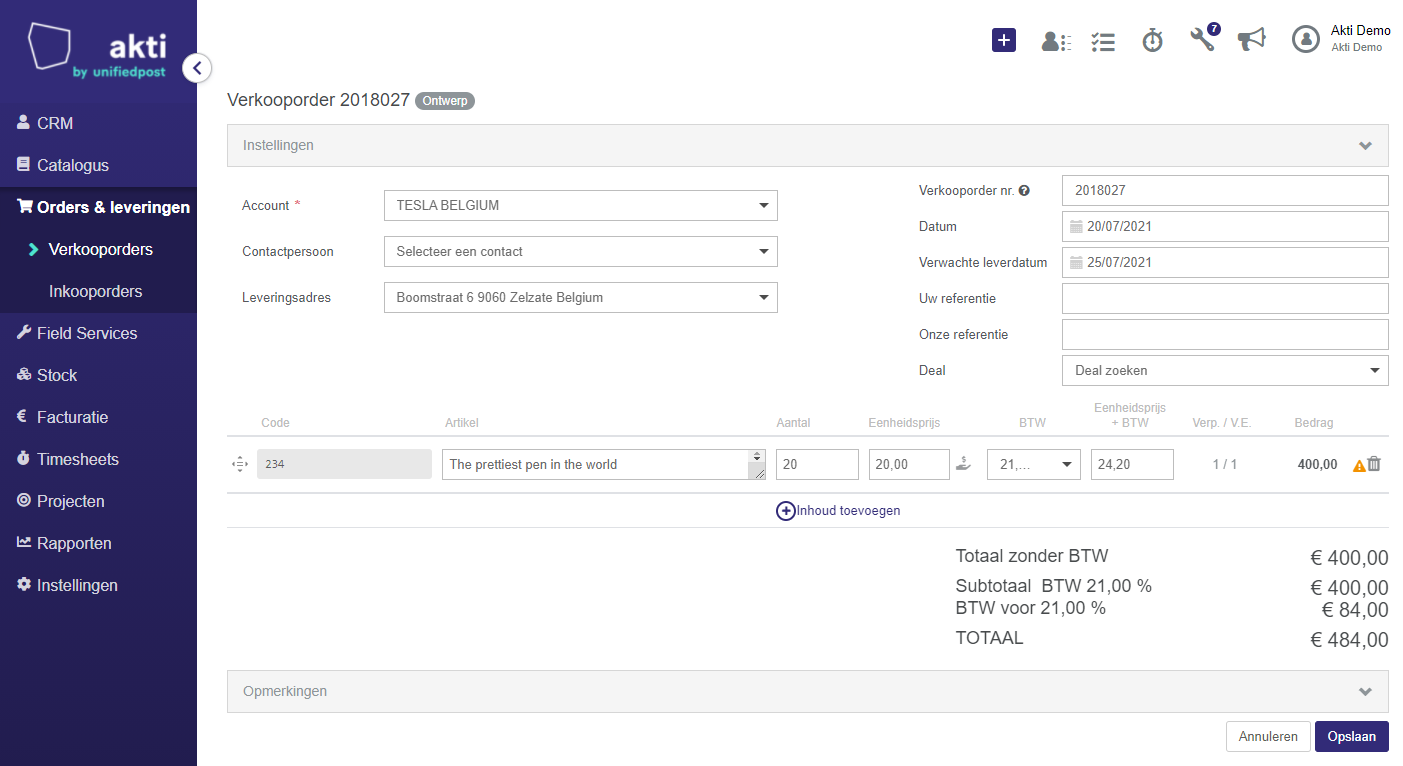Click the Verp. / V.E. value 1 / 1
Image resolution: width=1403 pixels, height=766 pixels.
[1225, 465]
